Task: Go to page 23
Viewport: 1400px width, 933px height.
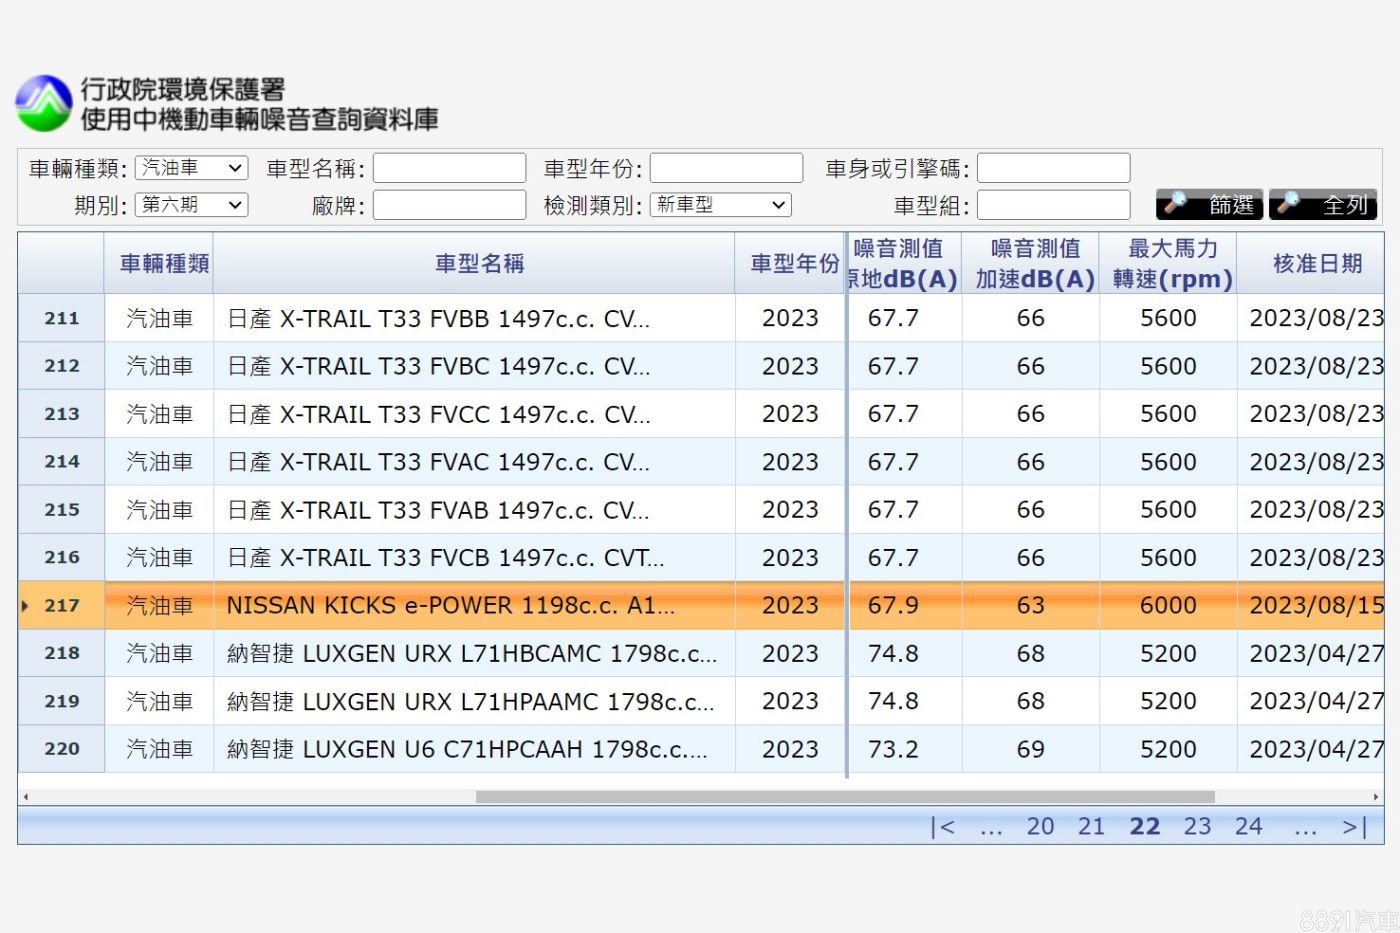Action: click(x=1196, y=826)
